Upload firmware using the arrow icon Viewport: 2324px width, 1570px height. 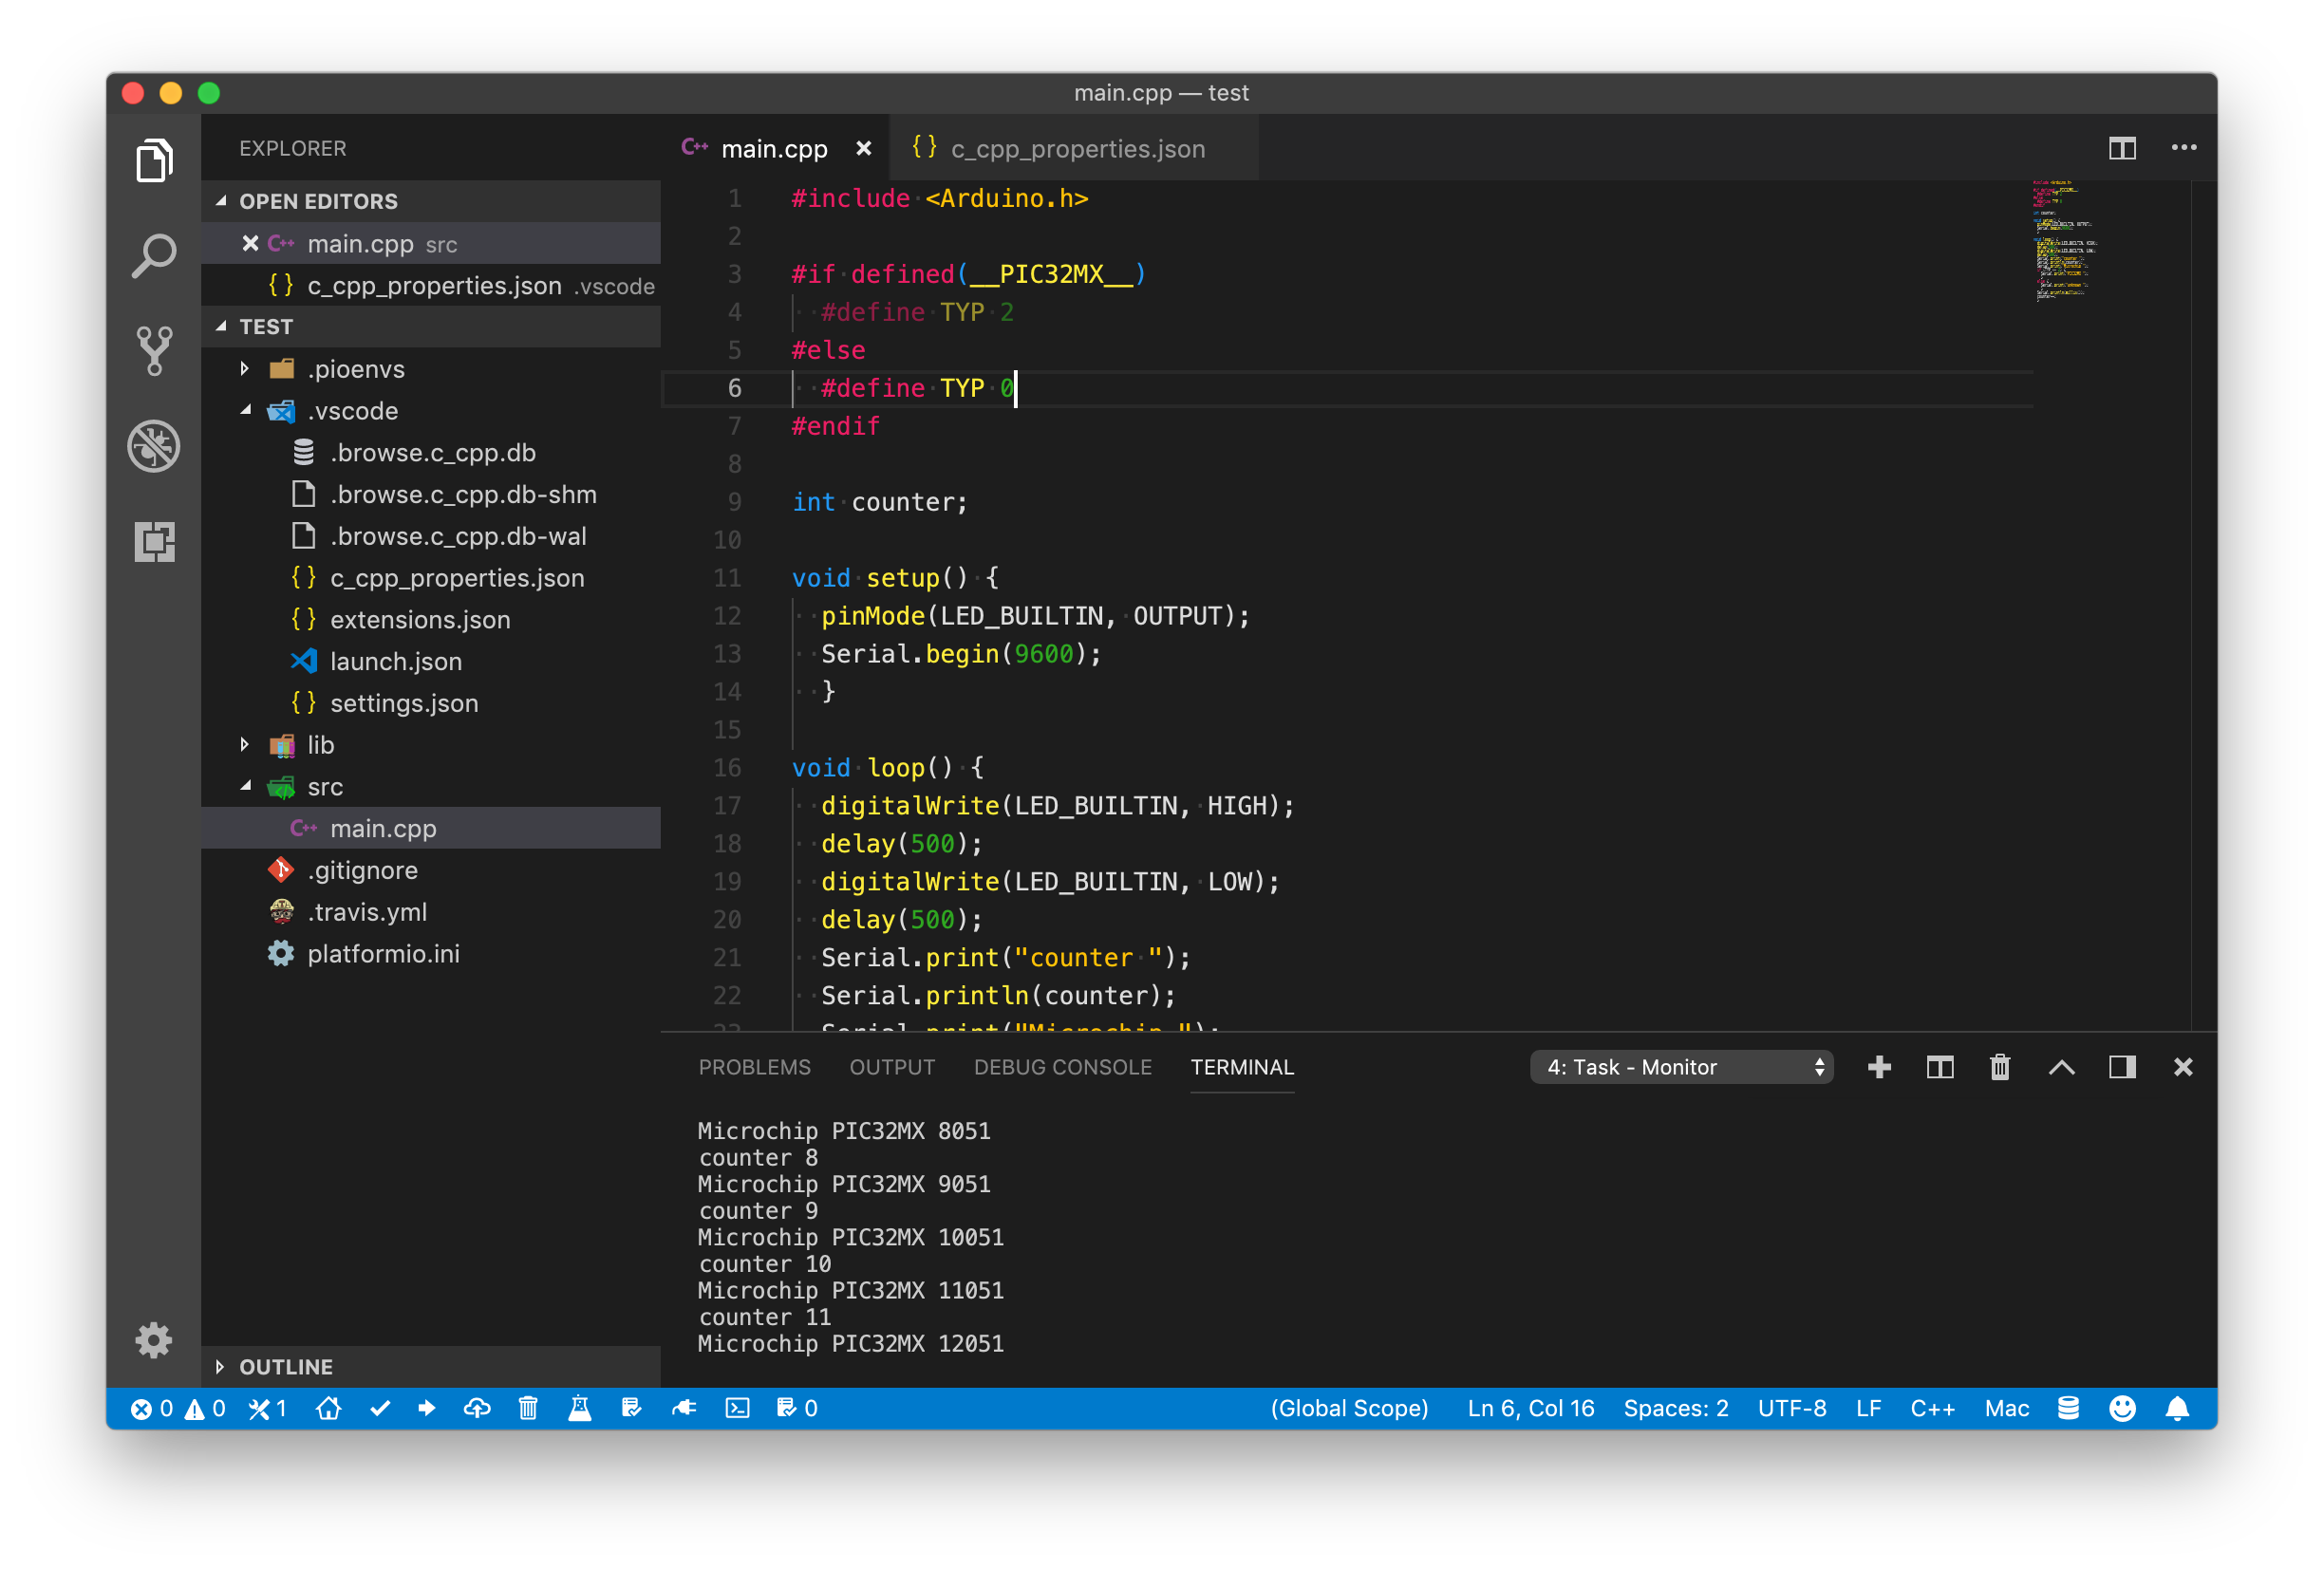tap(427, 1408)
